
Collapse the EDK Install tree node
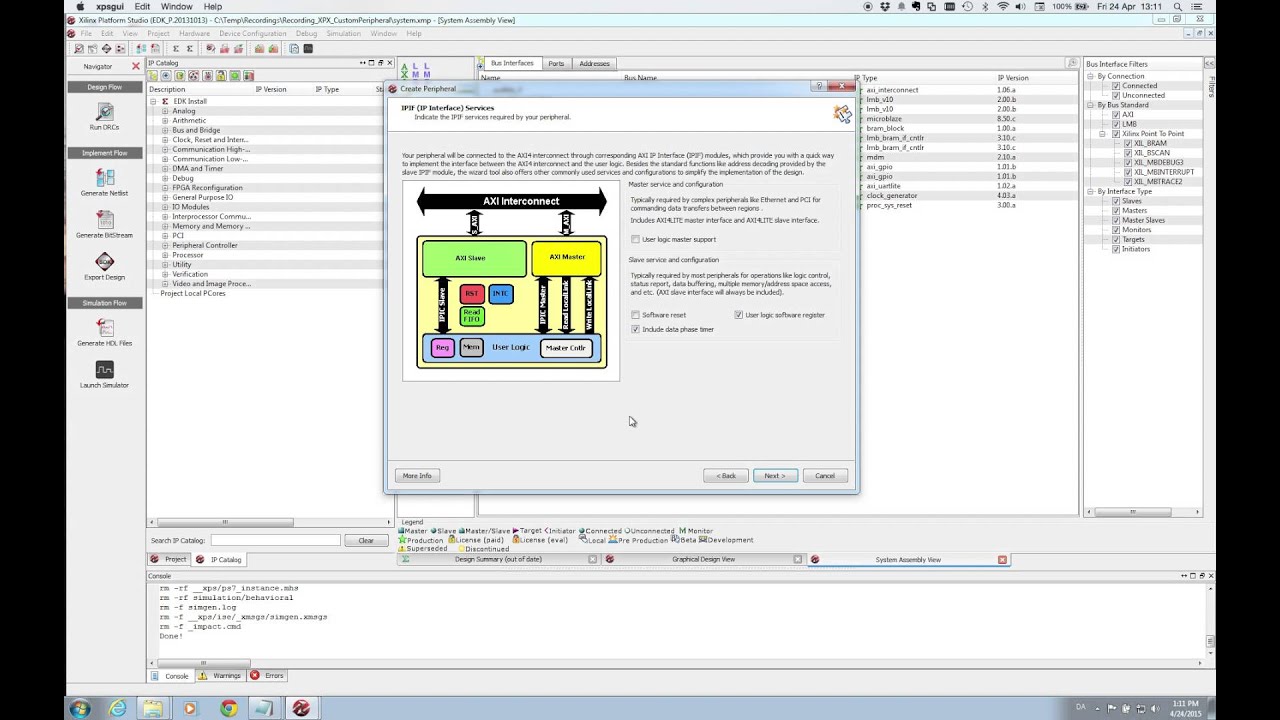[x=154, y=101]
